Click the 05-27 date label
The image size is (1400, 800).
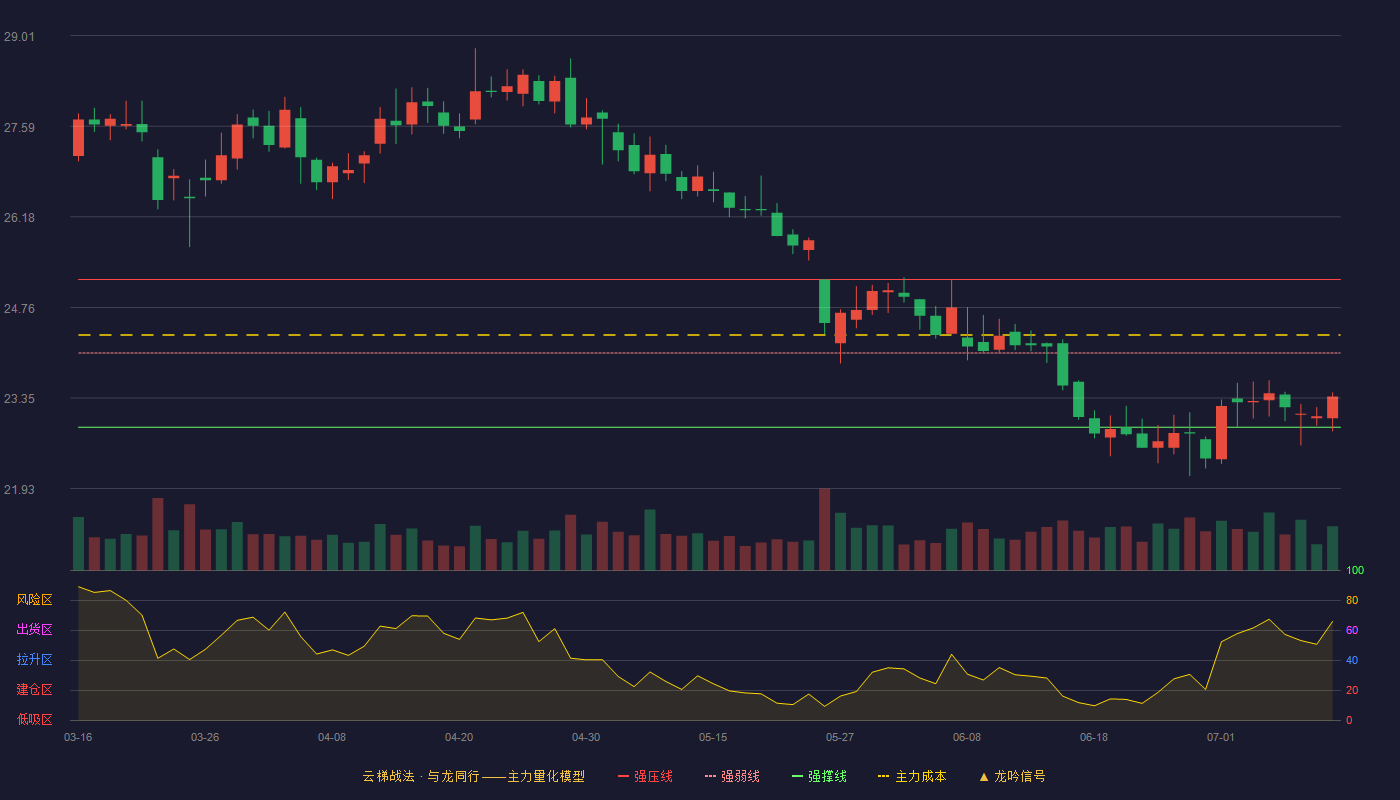(x=840, y=737)
